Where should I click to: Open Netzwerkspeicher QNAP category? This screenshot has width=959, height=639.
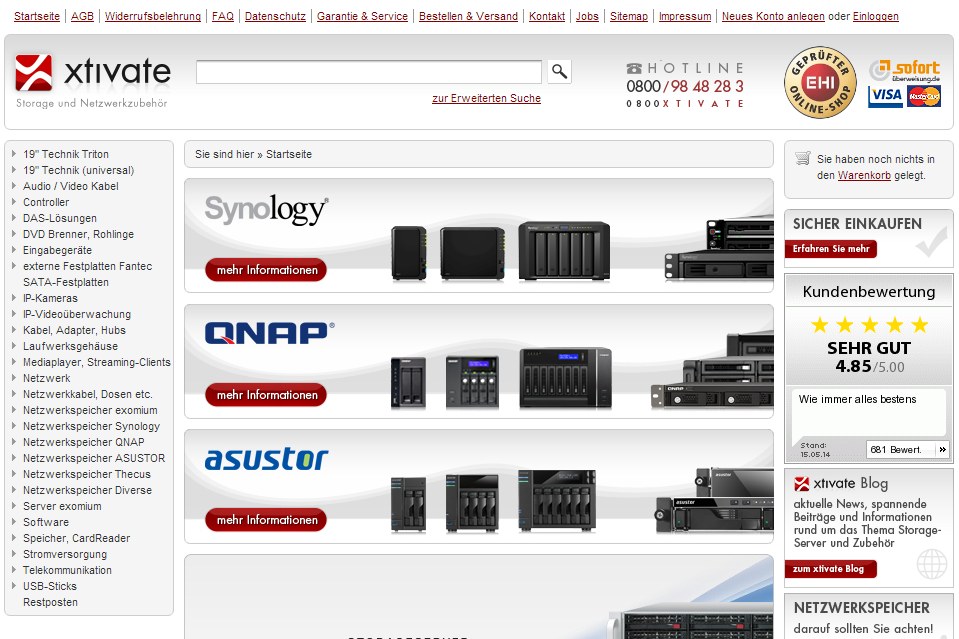pos(84,442)
